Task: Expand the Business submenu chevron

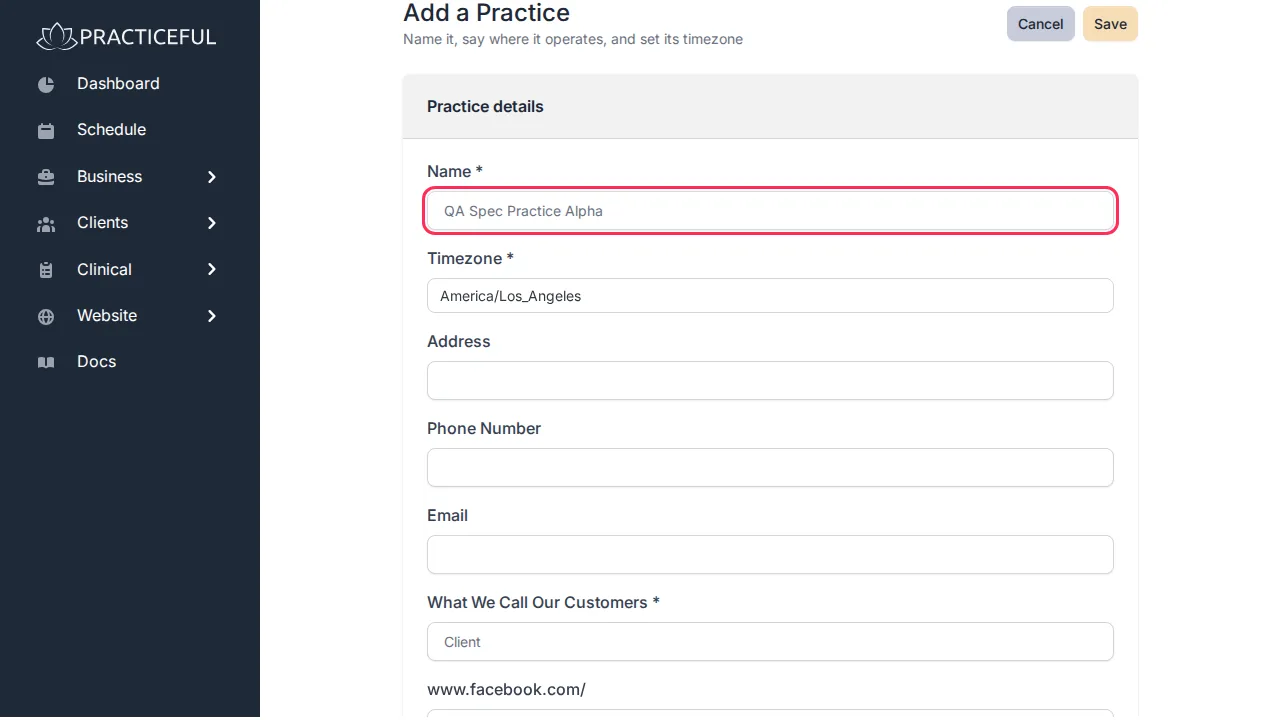Action: pyautogui.click(x=212, y=177)
